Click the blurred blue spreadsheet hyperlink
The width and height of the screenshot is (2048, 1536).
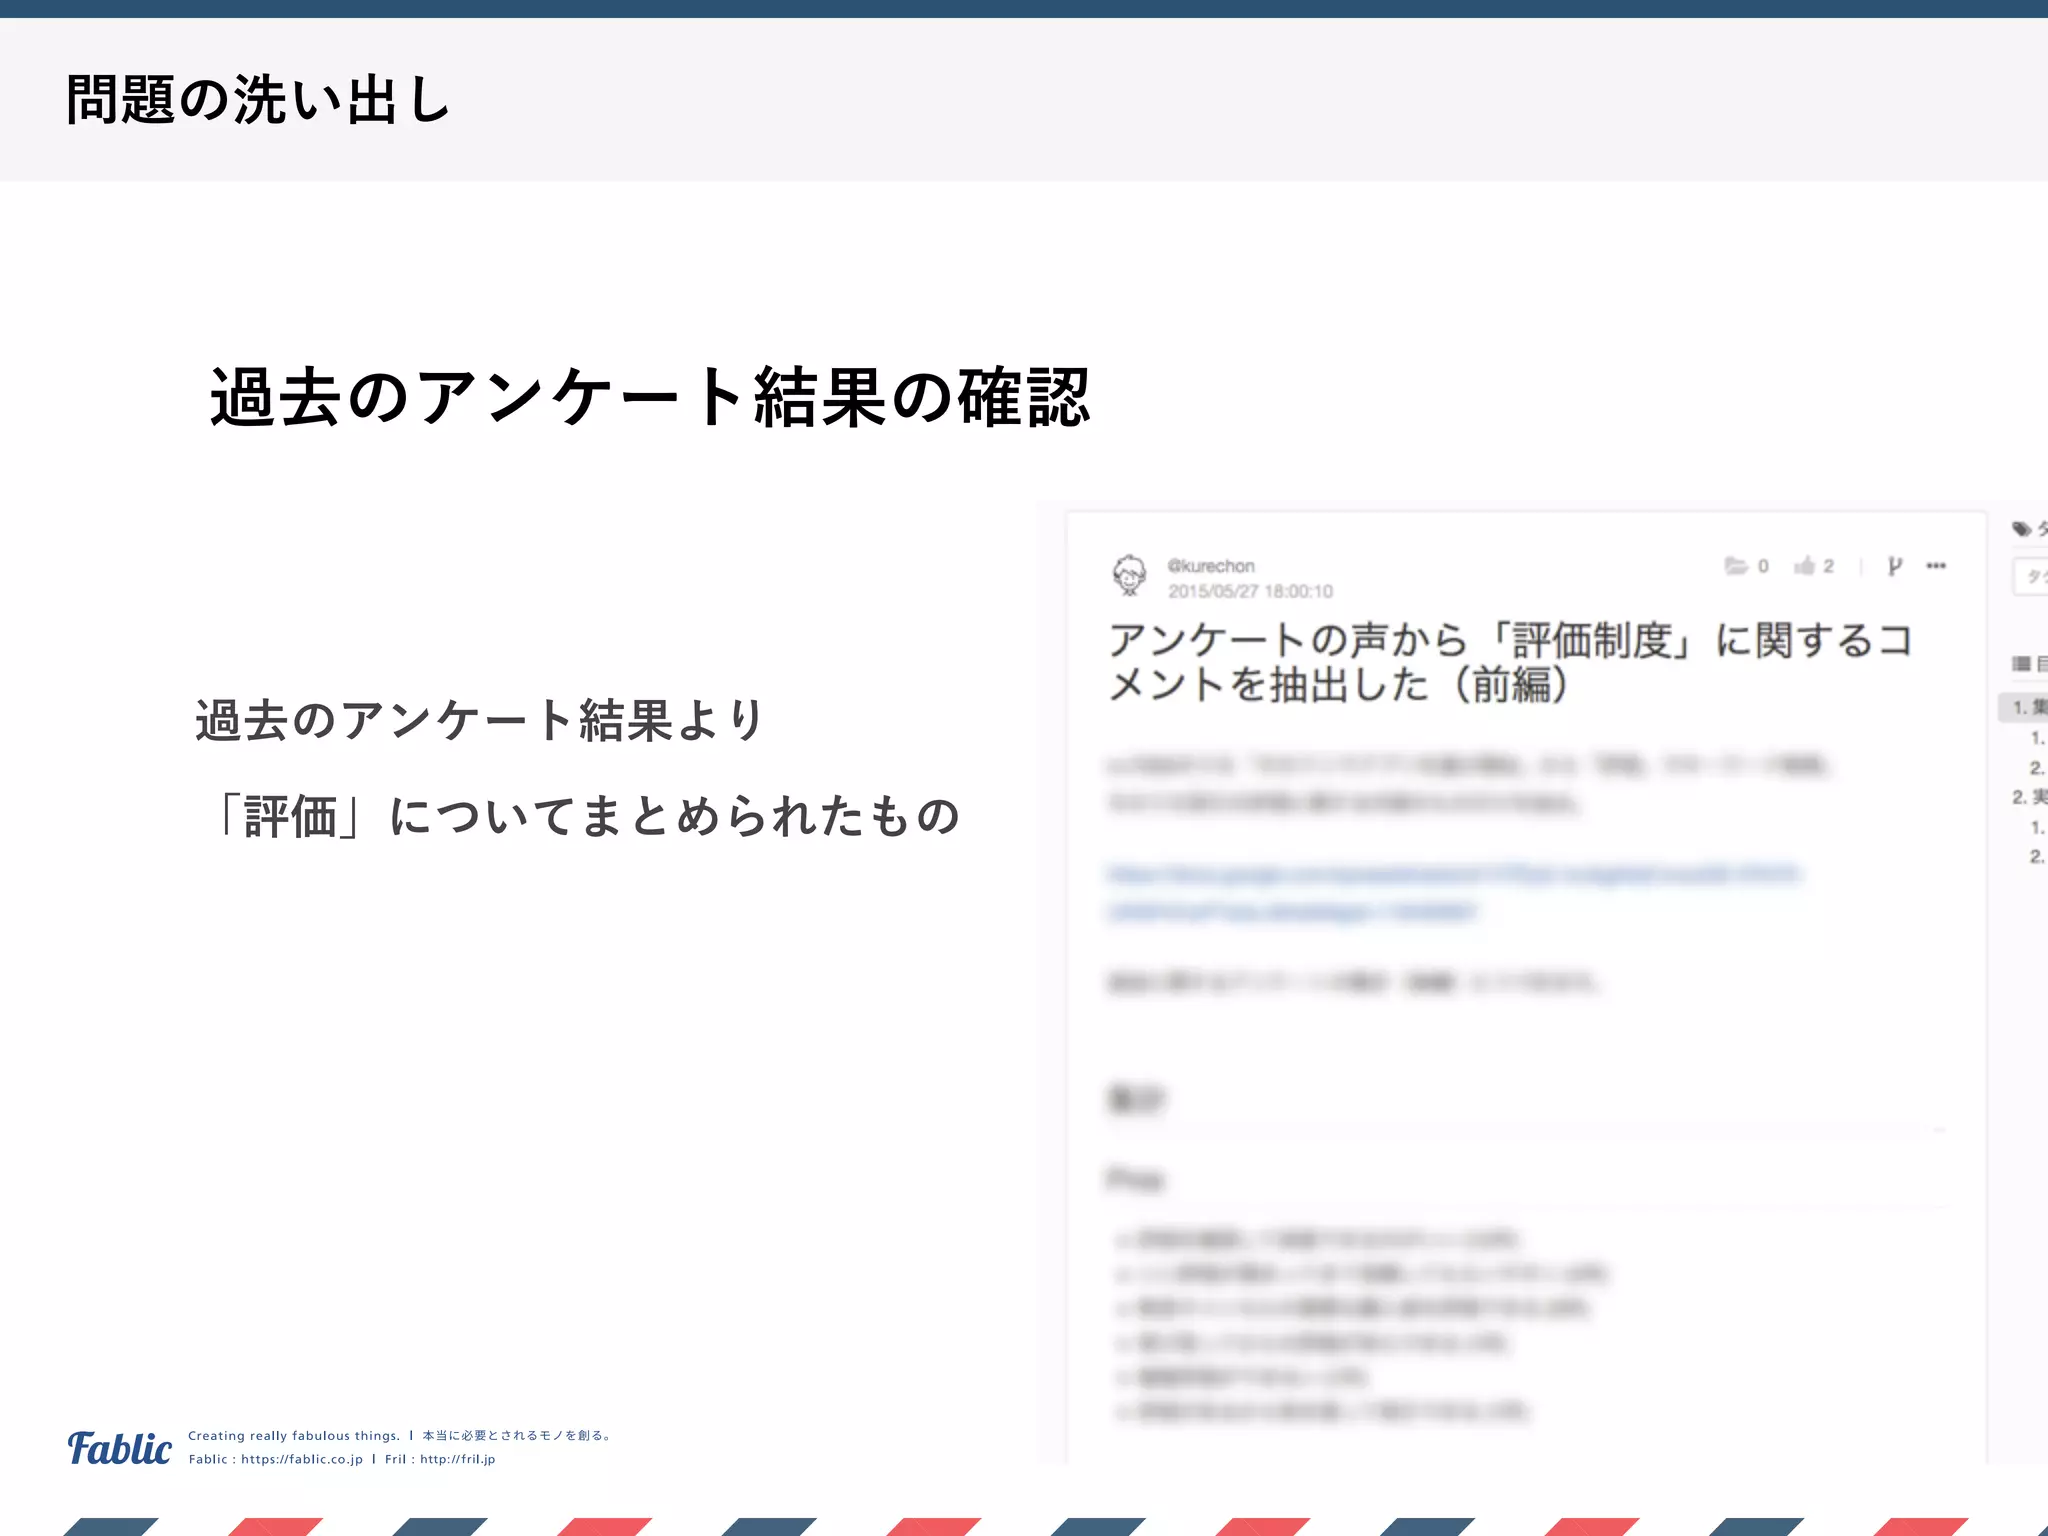point(1453,892)
